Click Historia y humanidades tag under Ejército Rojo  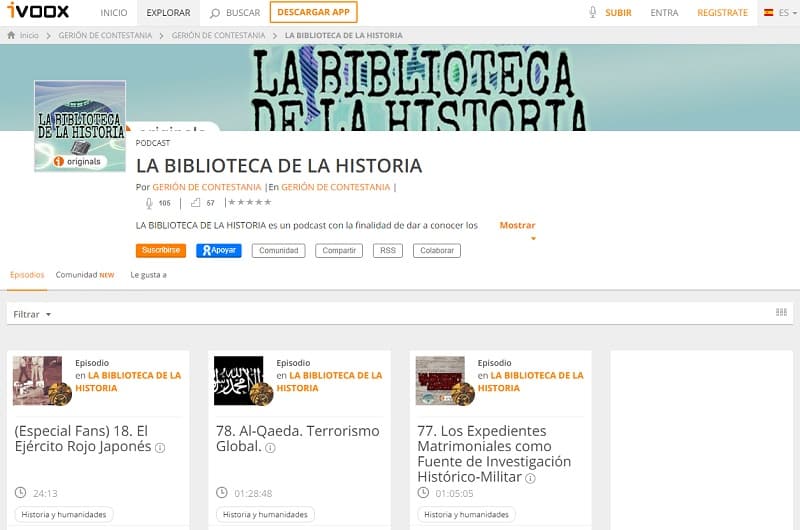64,515
